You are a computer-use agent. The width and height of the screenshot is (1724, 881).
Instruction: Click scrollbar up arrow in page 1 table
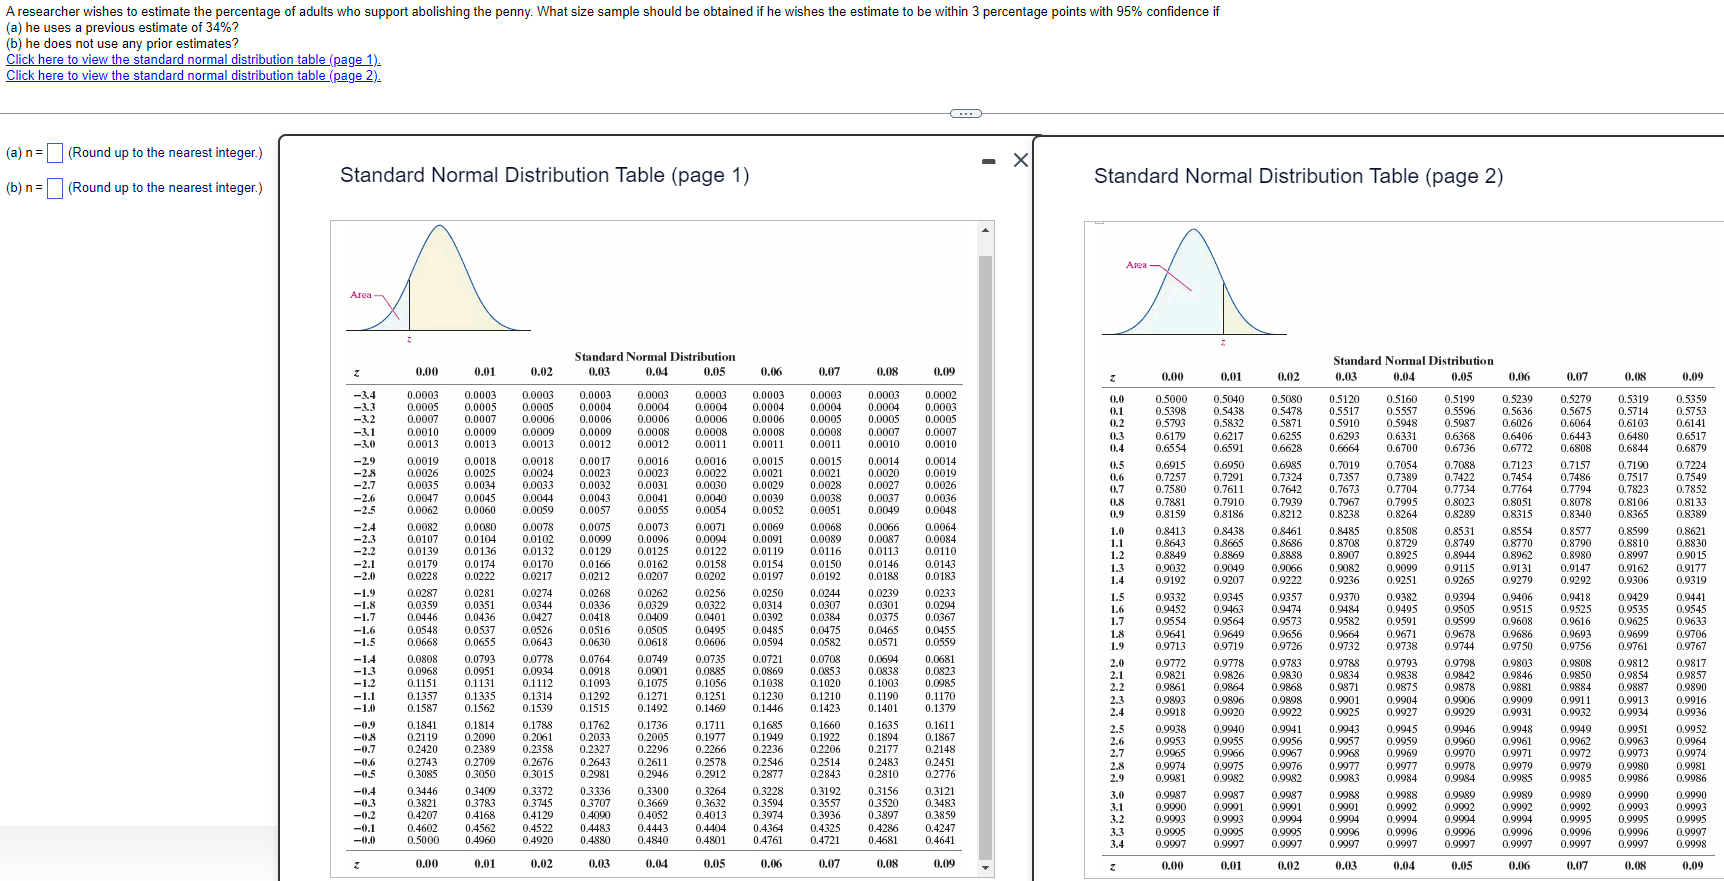pyautogui.click(x=986, y=230)
